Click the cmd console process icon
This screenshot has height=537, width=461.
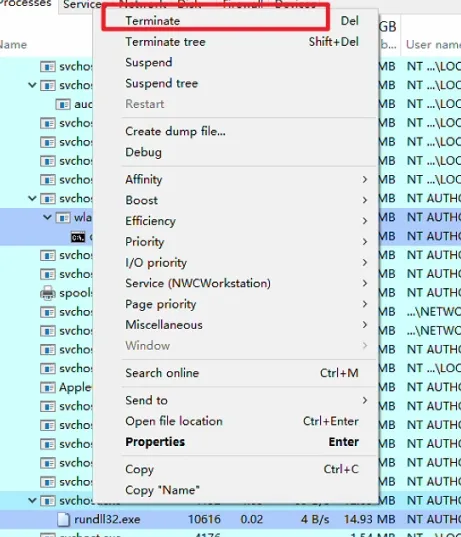tap(78, 237)
